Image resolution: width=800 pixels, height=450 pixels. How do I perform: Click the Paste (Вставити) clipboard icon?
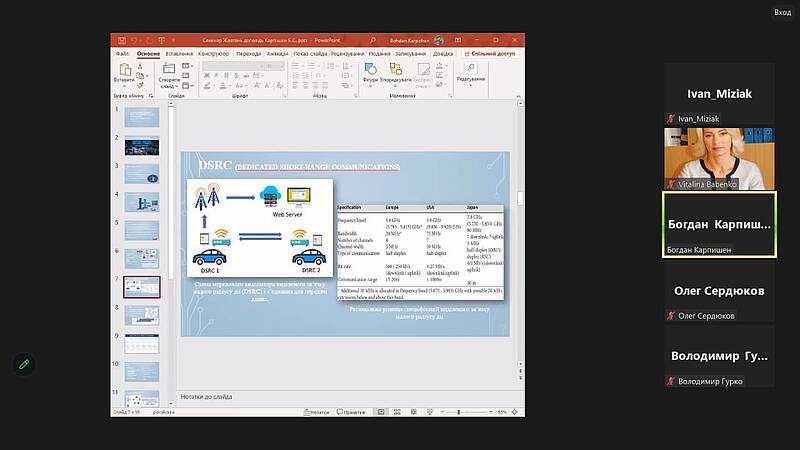(x=123, y=71)
